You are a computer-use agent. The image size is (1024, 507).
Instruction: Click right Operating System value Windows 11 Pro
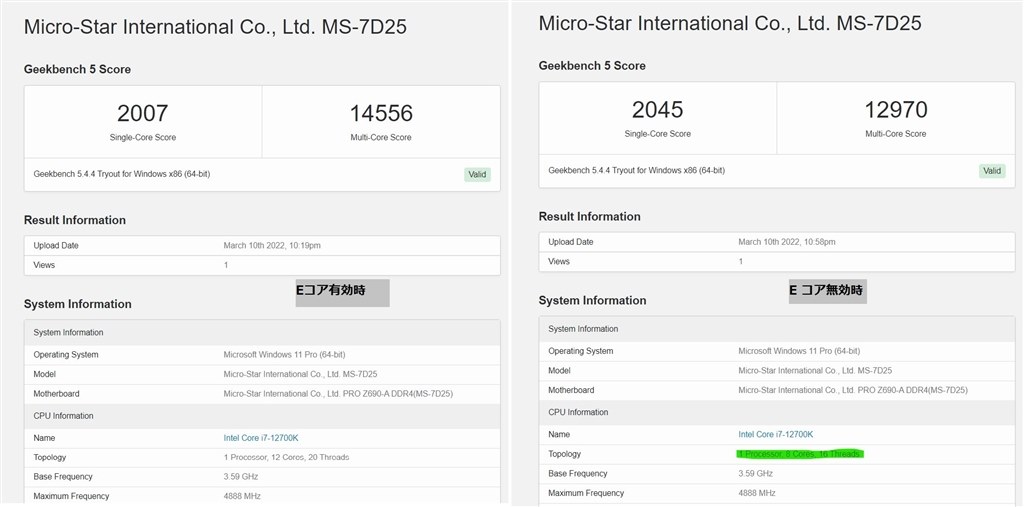pos(799,351)
